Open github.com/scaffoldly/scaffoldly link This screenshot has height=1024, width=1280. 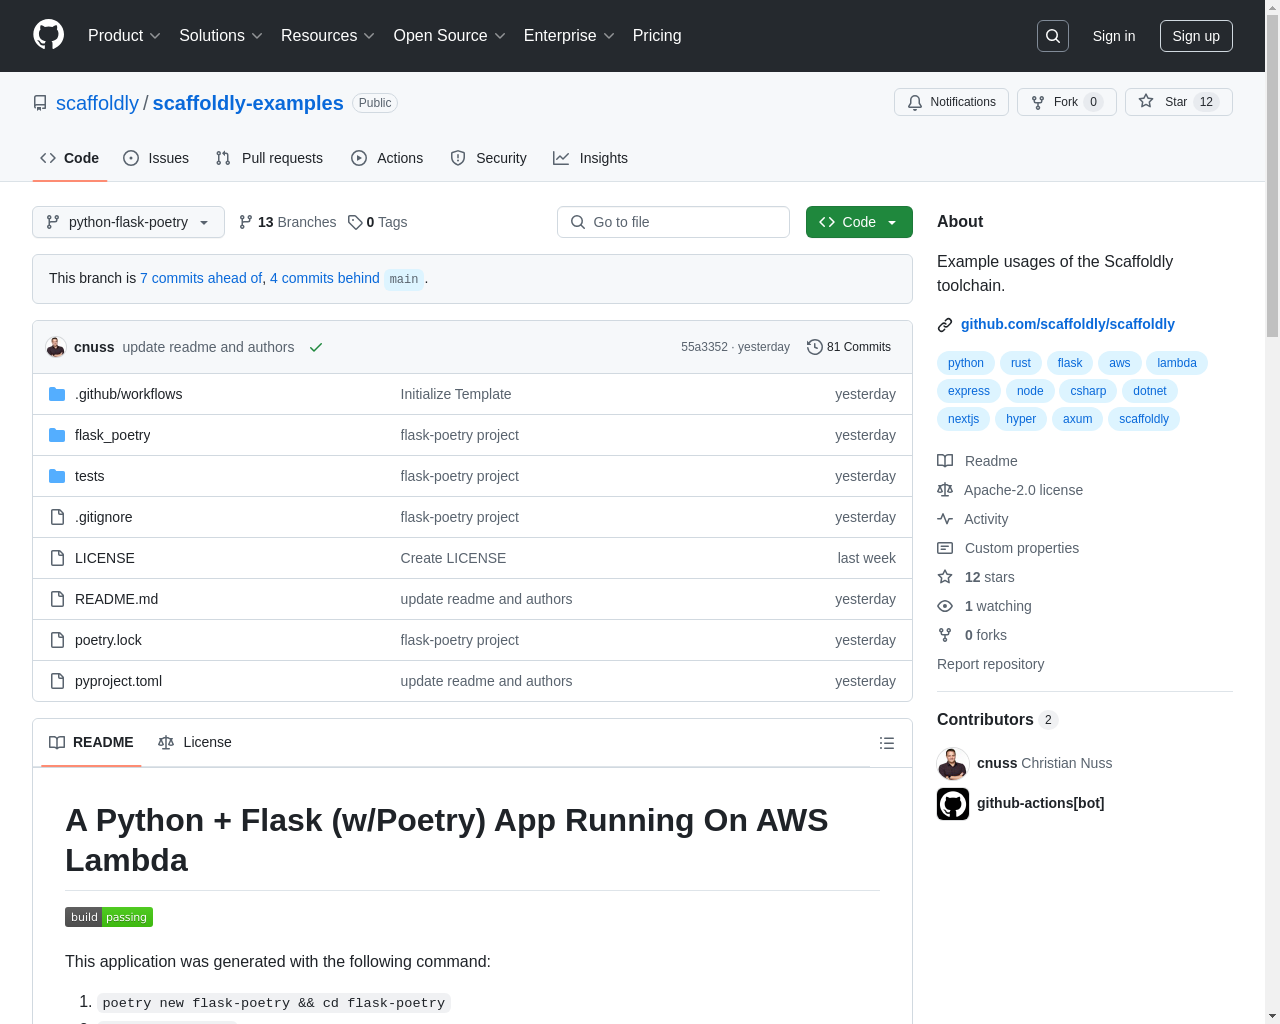click(x=1068, y=324)
